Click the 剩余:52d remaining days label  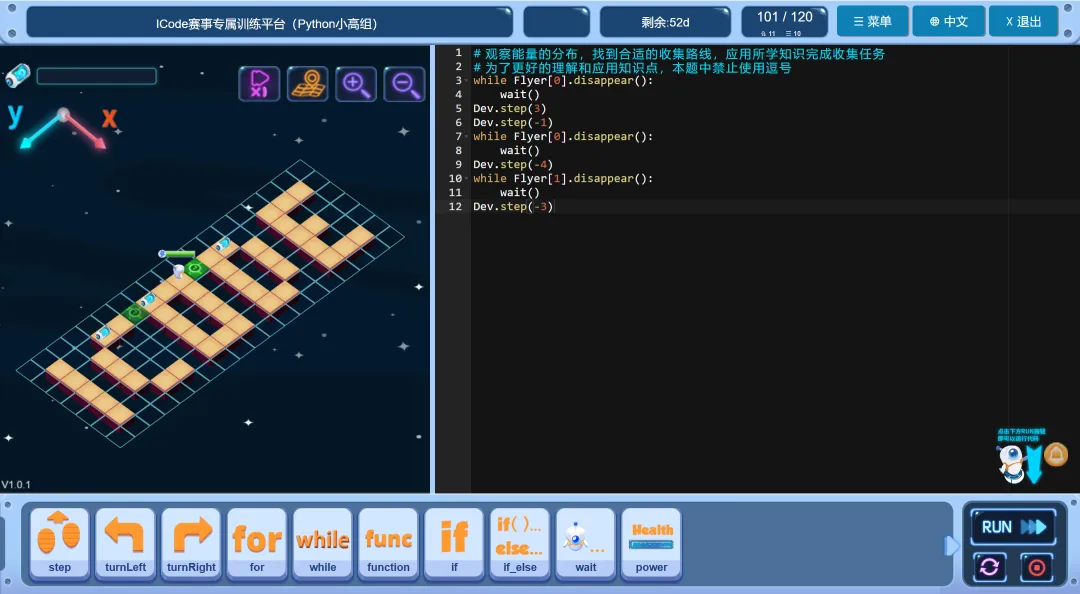(x=665, y=22)
